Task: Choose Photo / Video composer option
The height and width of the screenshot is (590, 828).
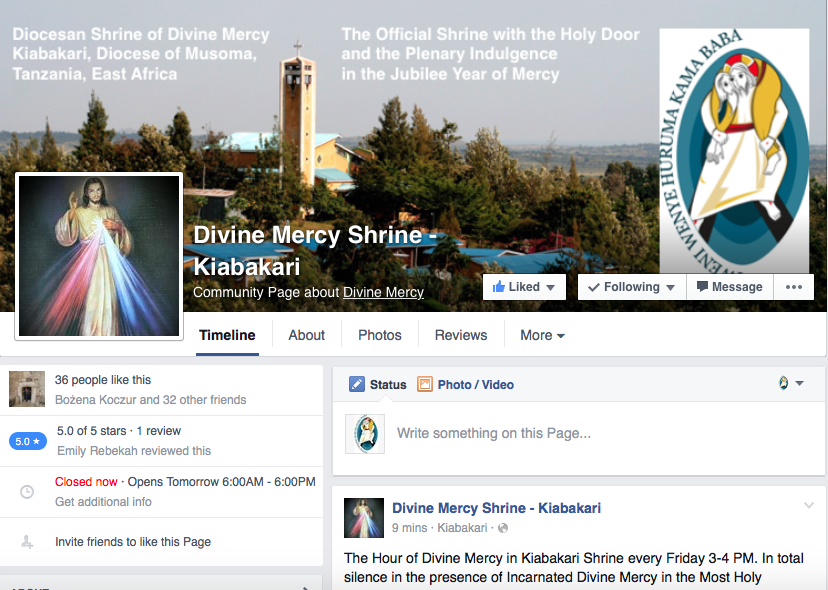Action: click(x=465, y=385)
